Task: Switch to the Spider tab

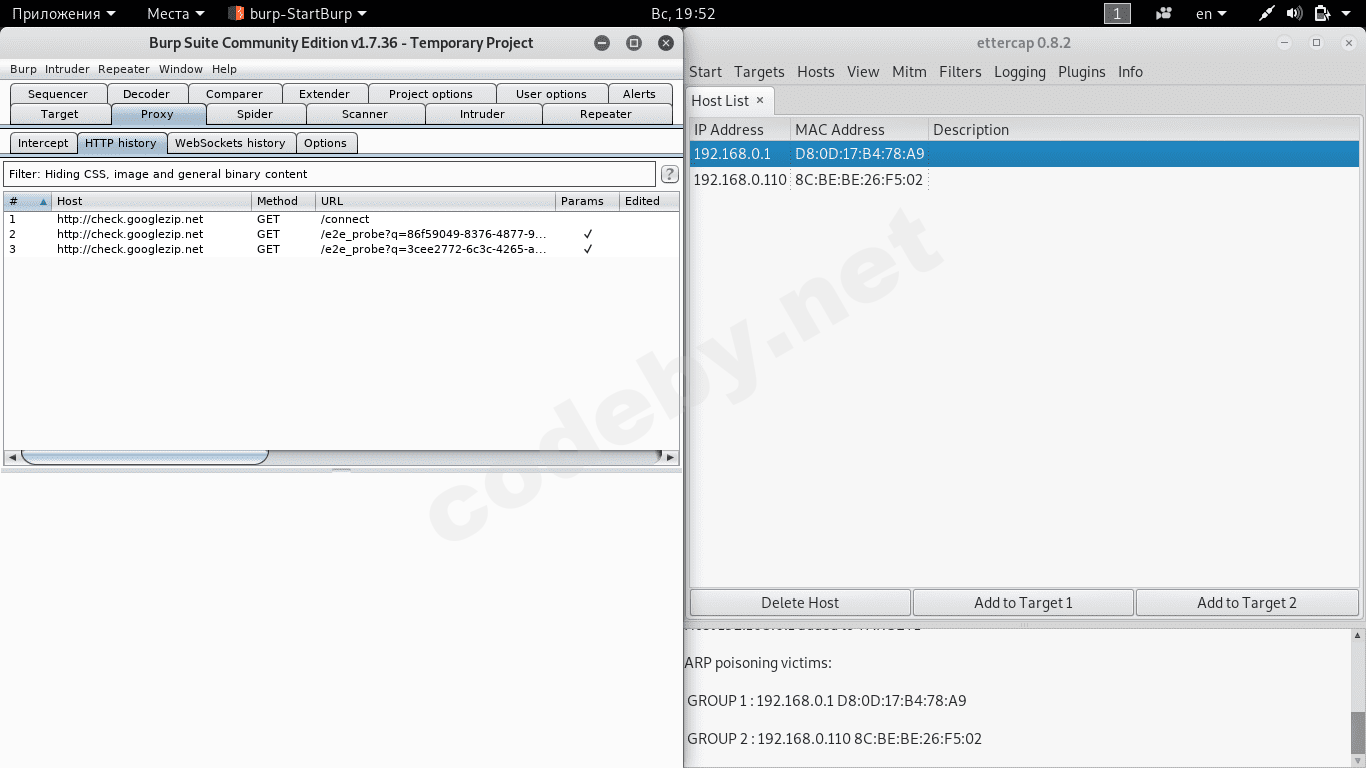Action: 255,114
